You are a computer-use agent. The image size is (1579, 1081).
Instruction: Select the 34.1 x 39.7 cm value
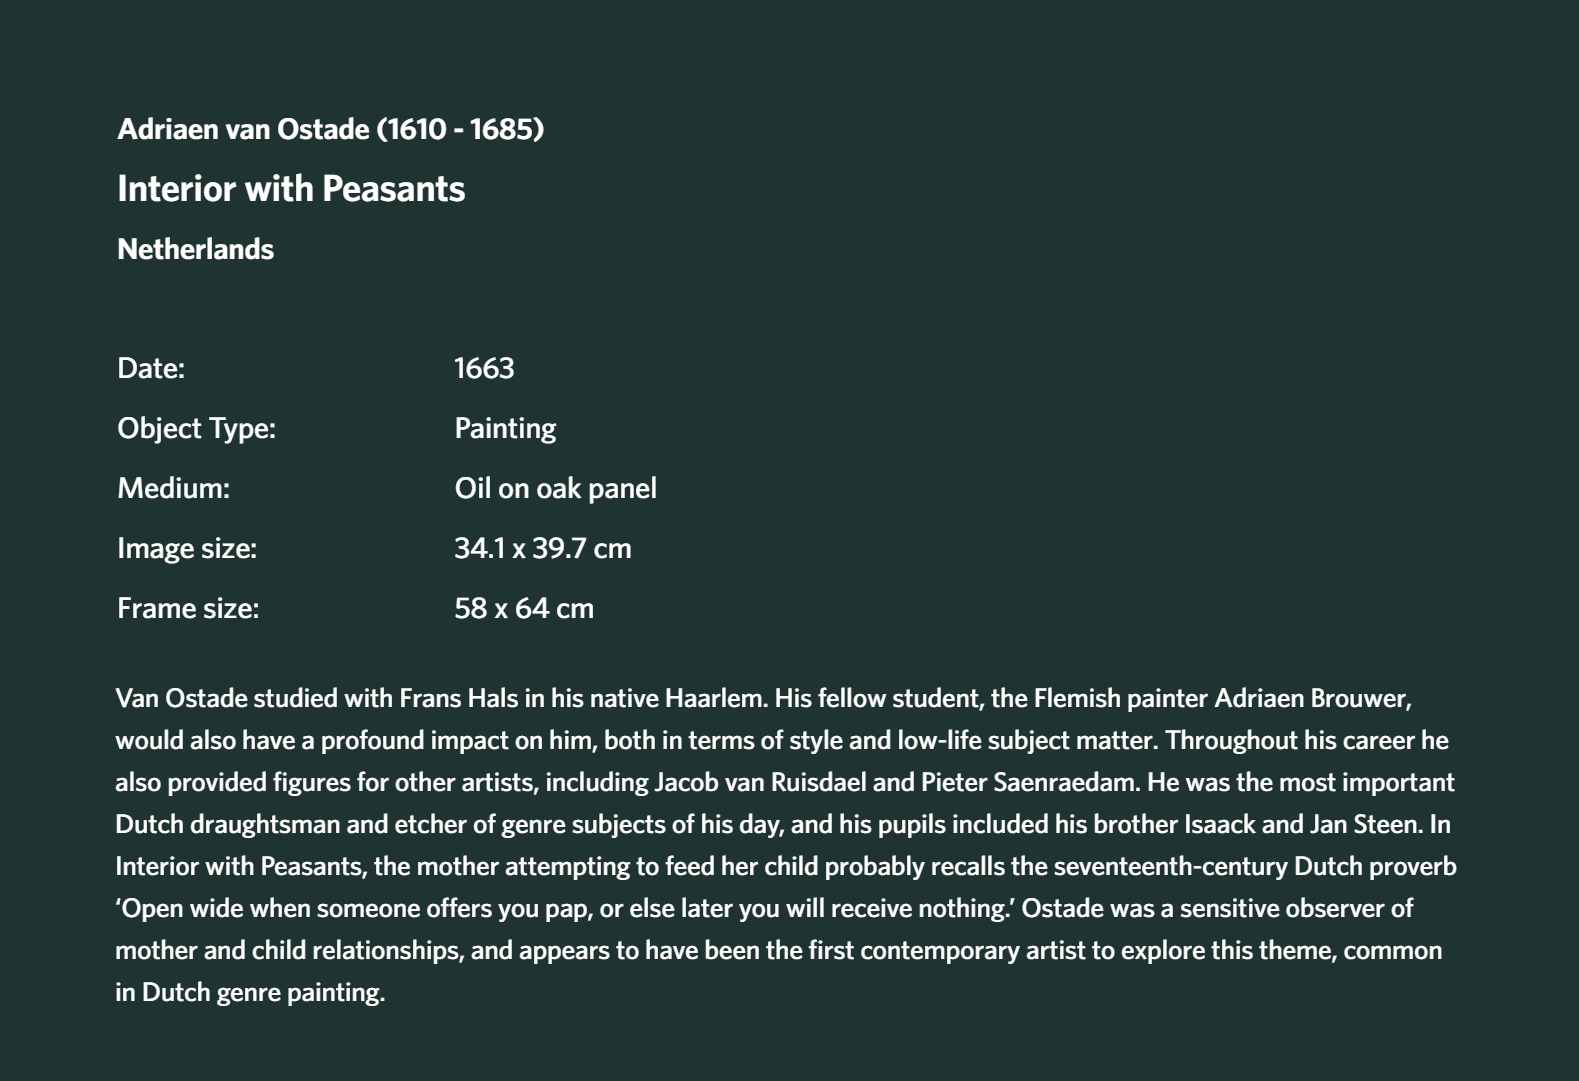click(x=543, y=548)
